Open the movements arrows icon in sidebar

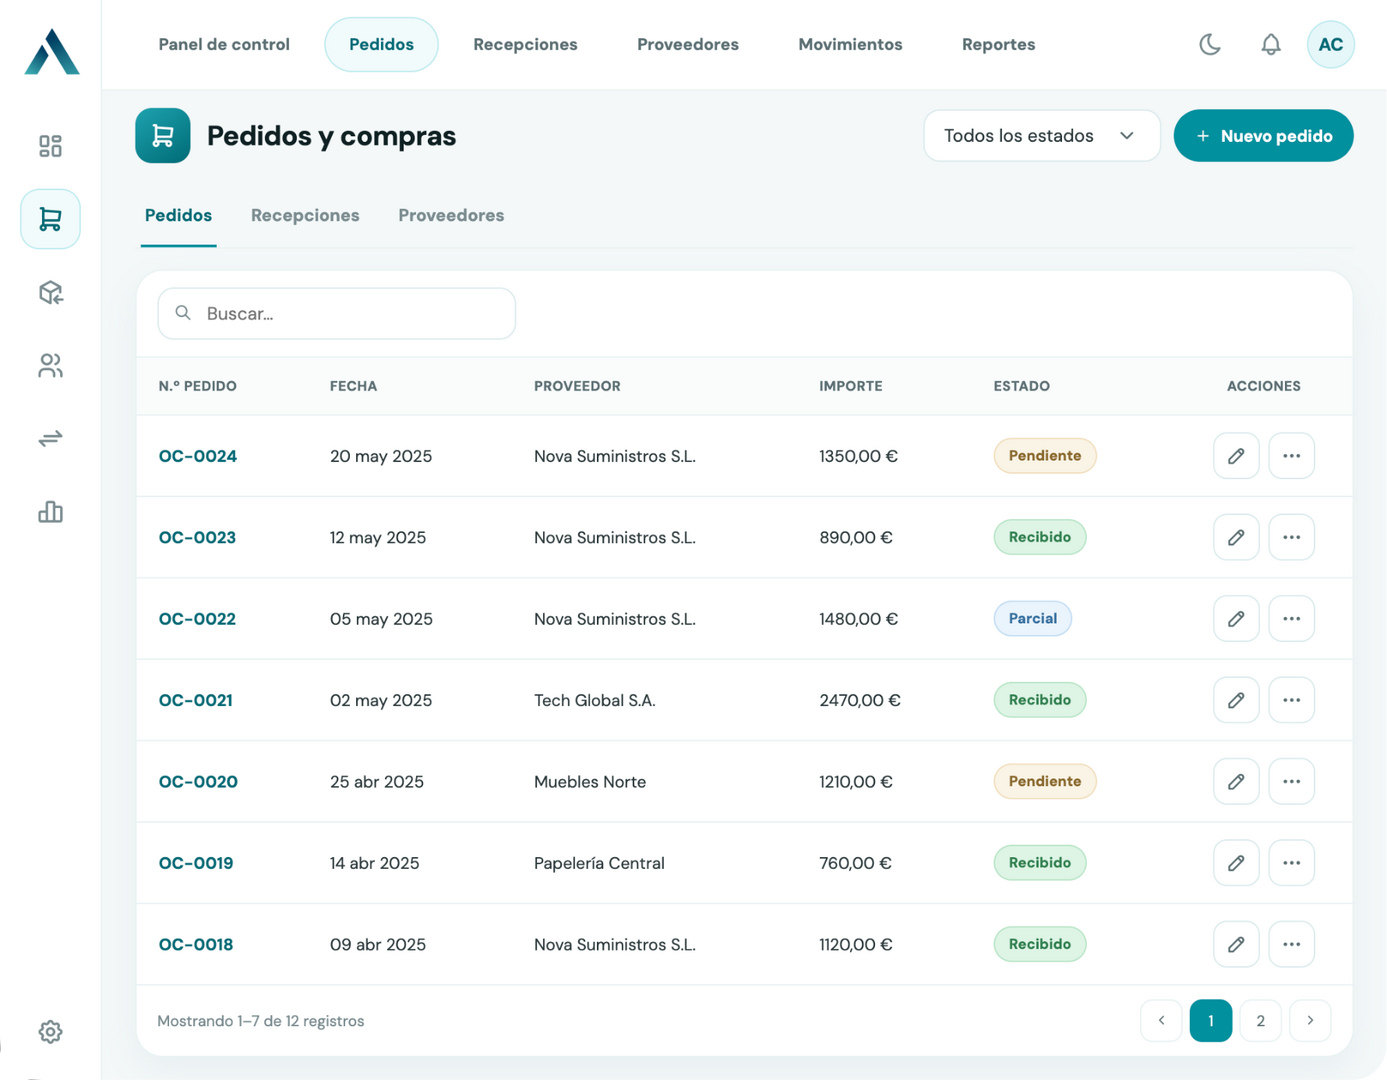tap(50, 439)
